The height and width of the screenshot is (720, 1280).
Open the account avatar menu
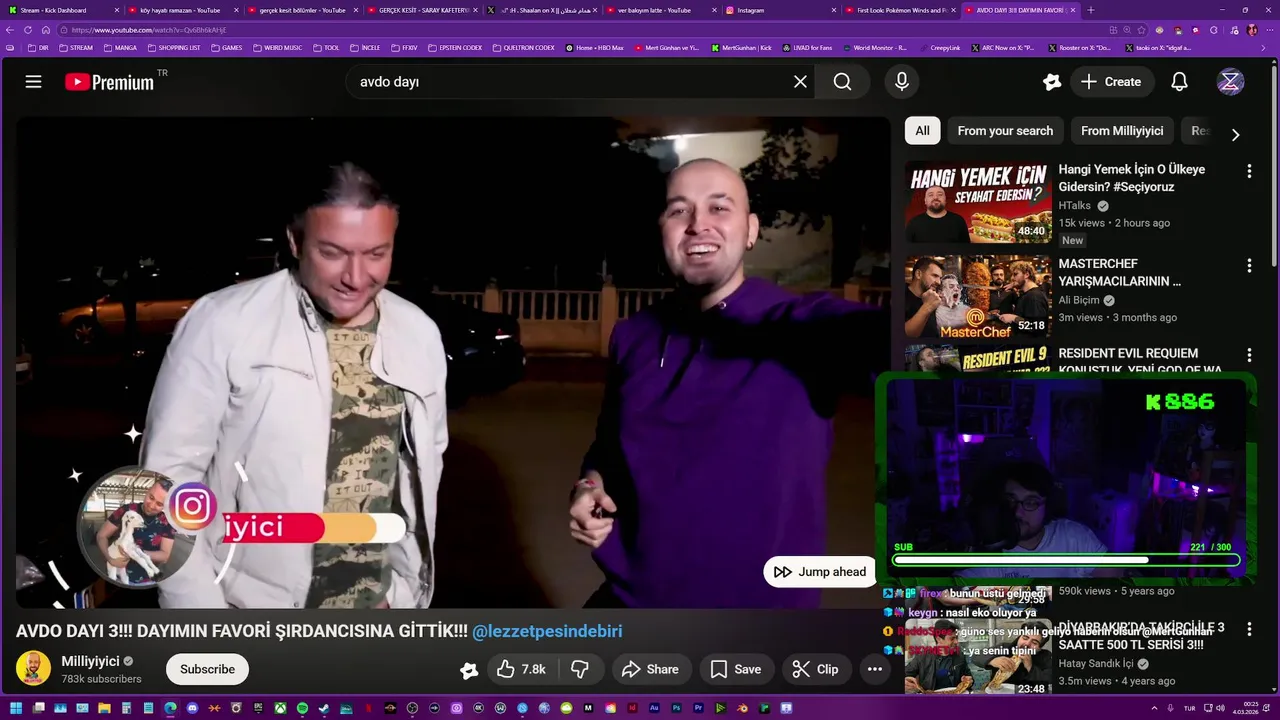(1231, 82)
